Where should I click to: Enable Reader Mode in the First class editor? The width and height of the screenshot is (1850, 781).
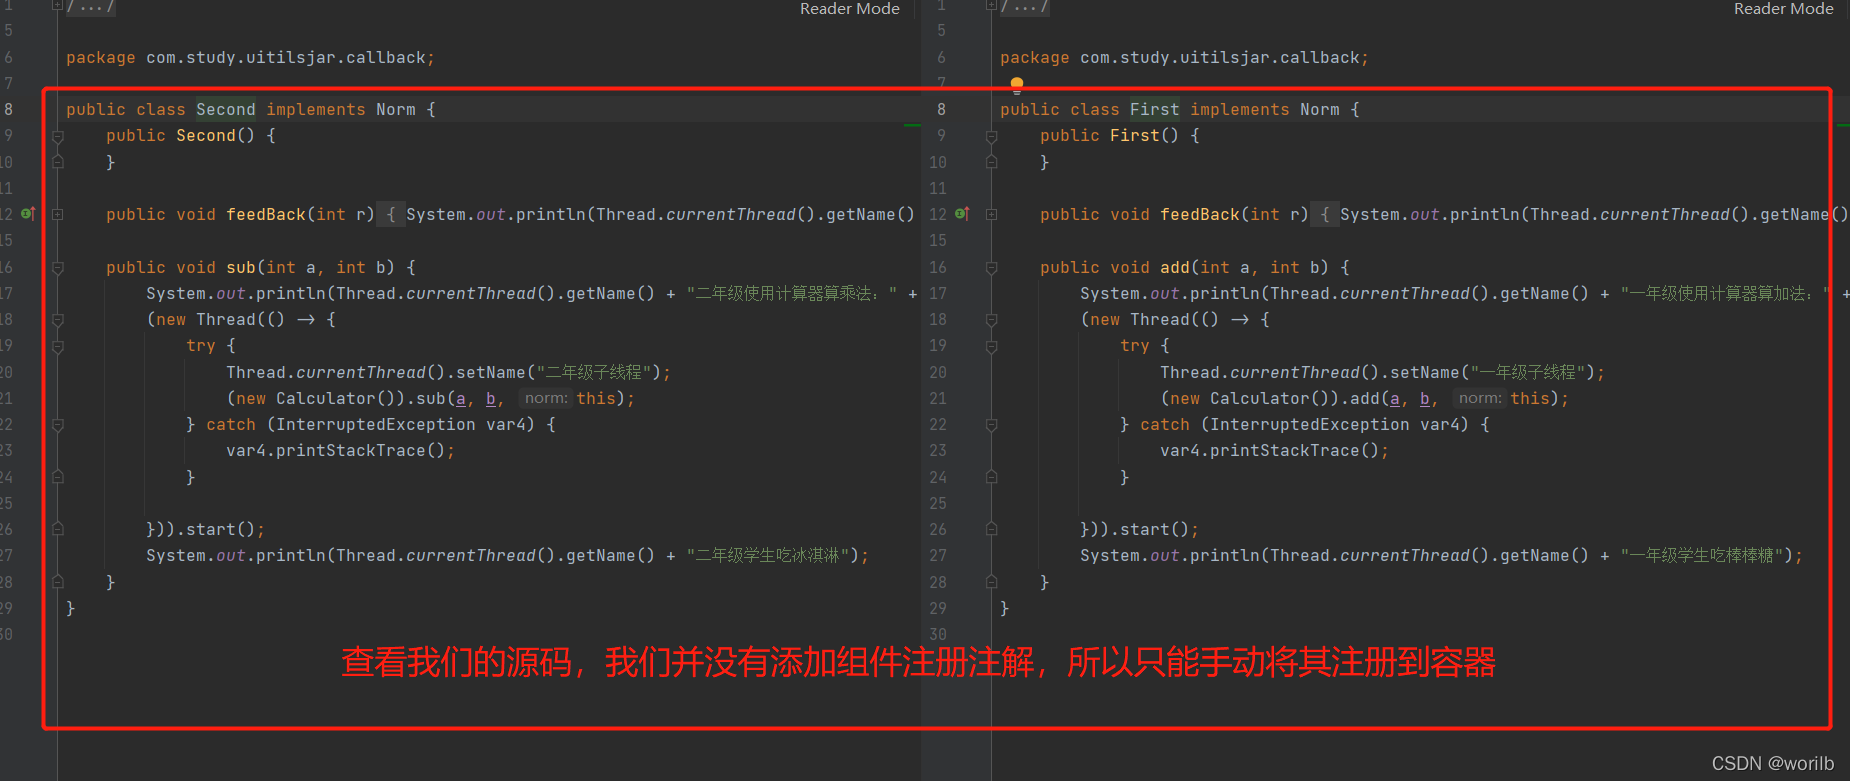[1784, 9]
